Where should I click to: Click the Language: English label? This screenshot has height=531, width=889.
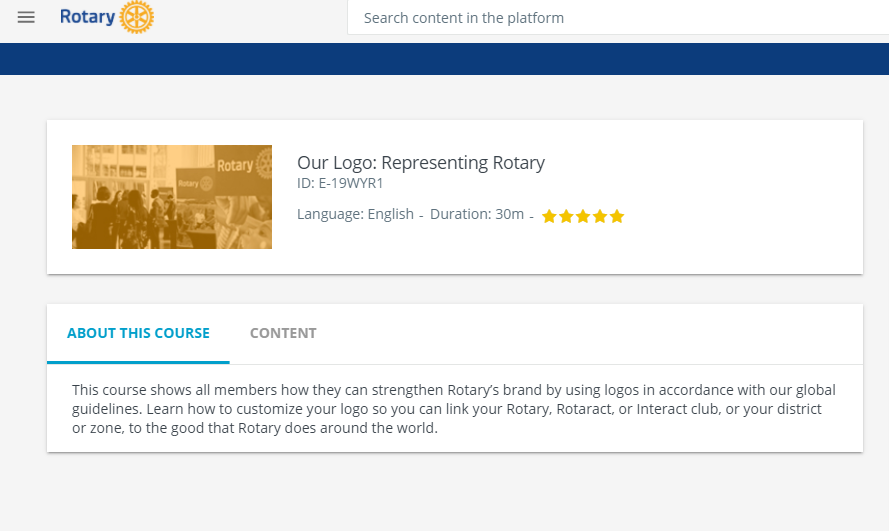tap(355, 214)
